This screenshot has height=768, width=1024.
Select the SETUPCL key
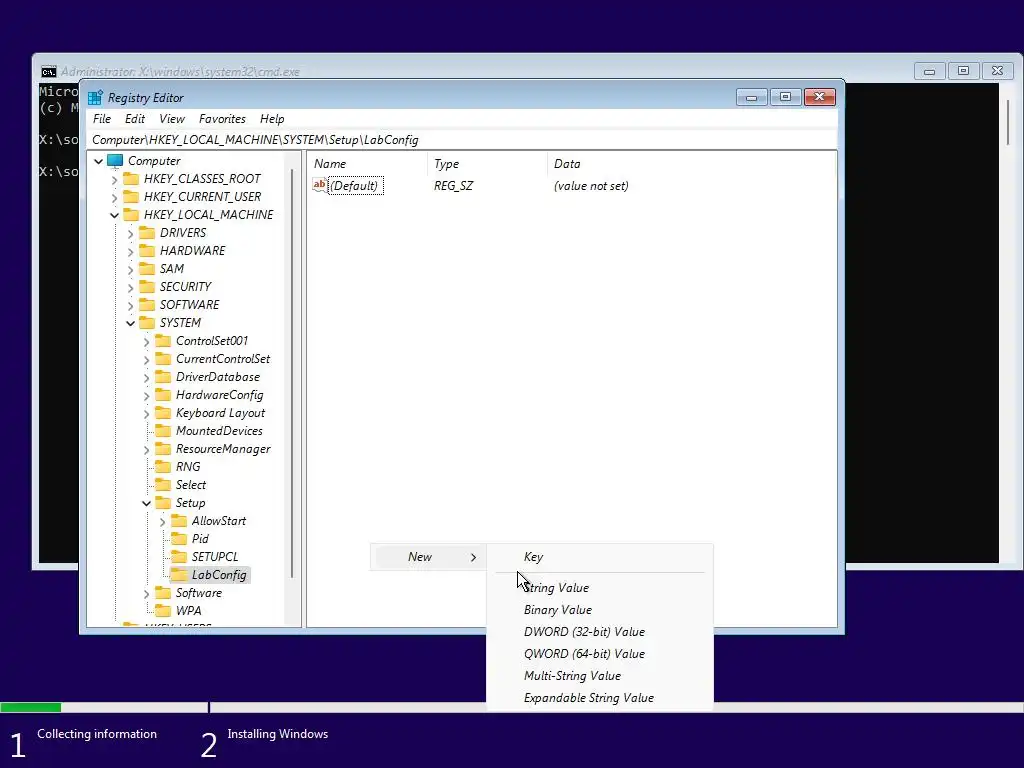(215, 557)
